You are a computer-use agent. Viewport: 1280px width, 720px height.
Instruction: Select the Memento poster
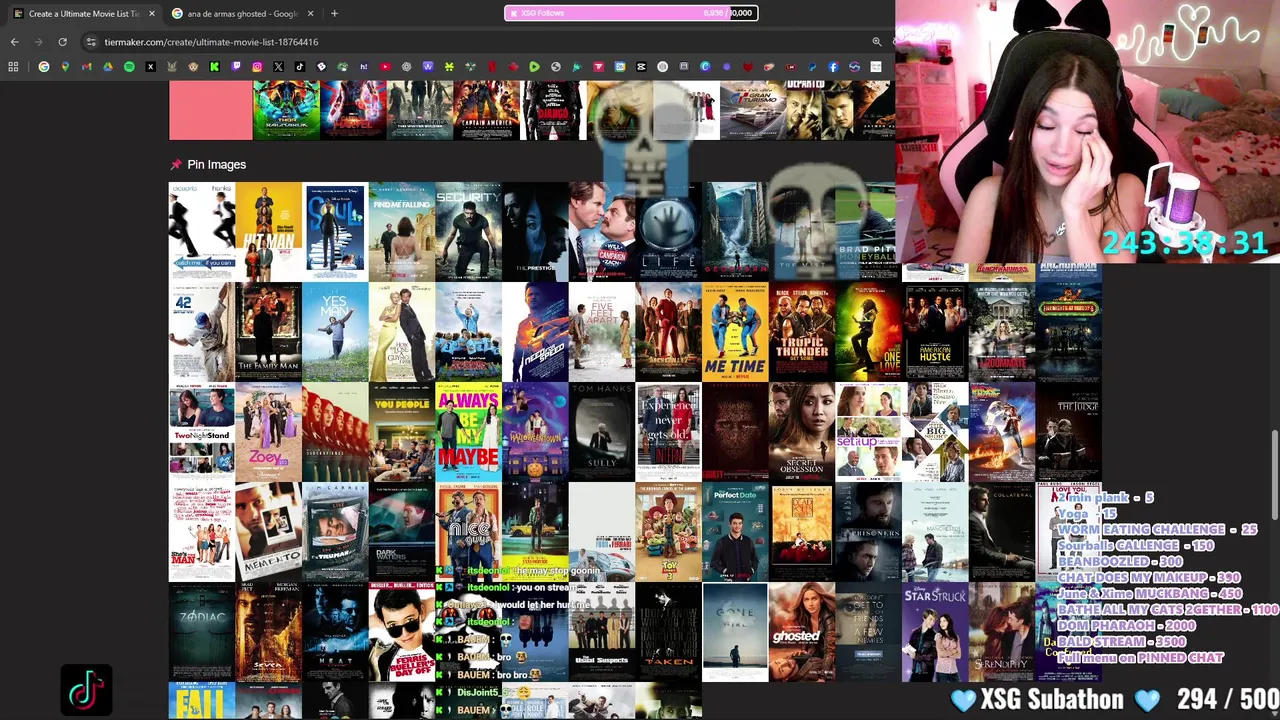(x=268, y=532)
